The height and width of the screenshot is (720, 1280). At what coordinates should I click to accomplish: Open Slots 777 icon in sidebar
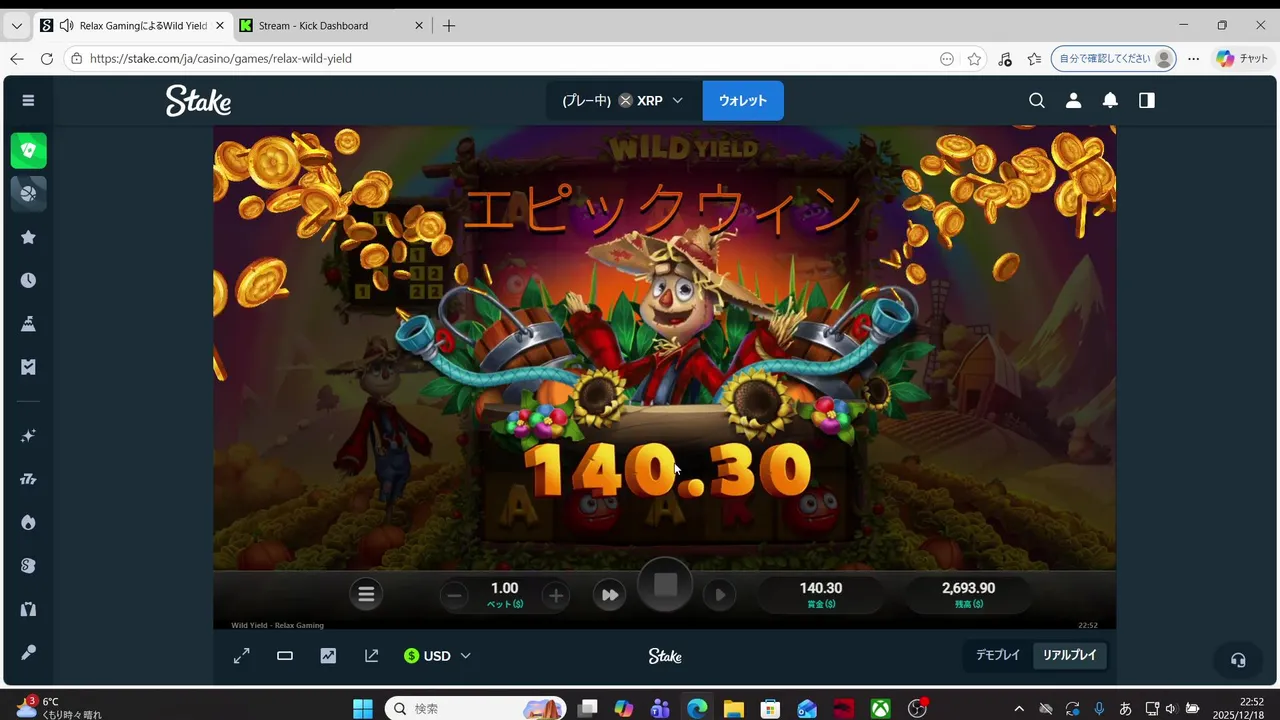pos(28,479)
